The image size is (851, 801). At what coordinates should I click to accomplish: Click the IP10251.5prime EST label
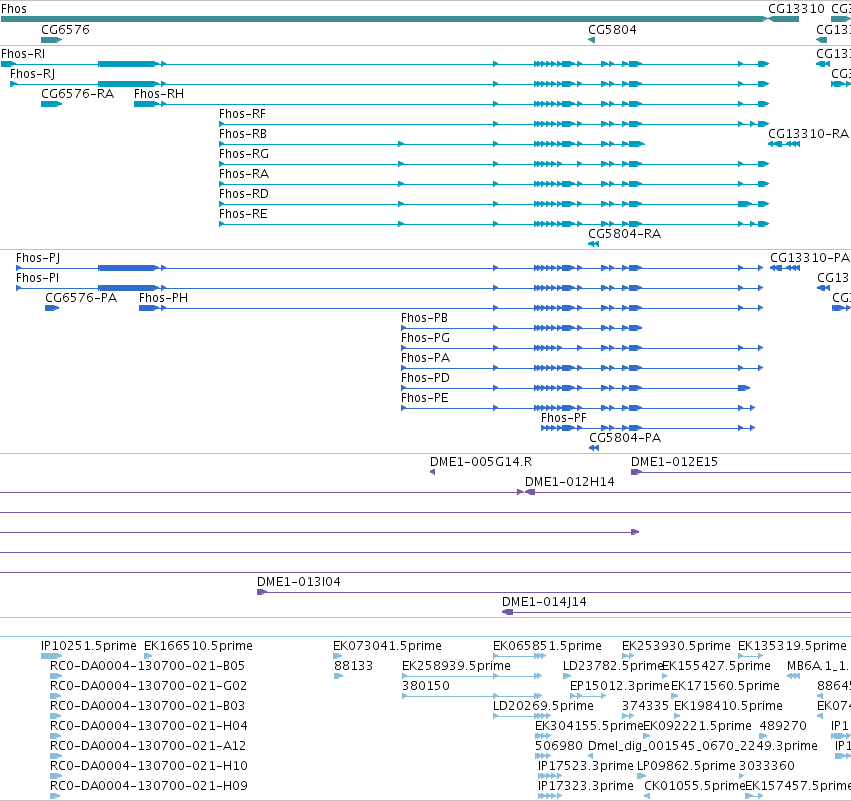point(88,646)
